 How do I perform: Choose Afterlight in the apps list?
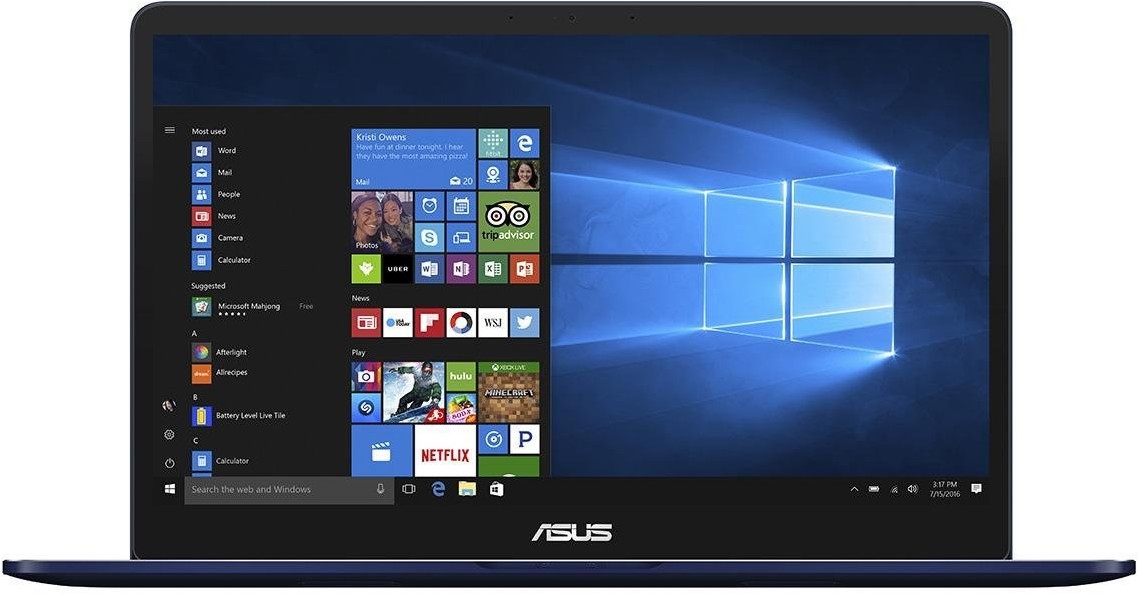pyautogui.click(x=230, y=352)
